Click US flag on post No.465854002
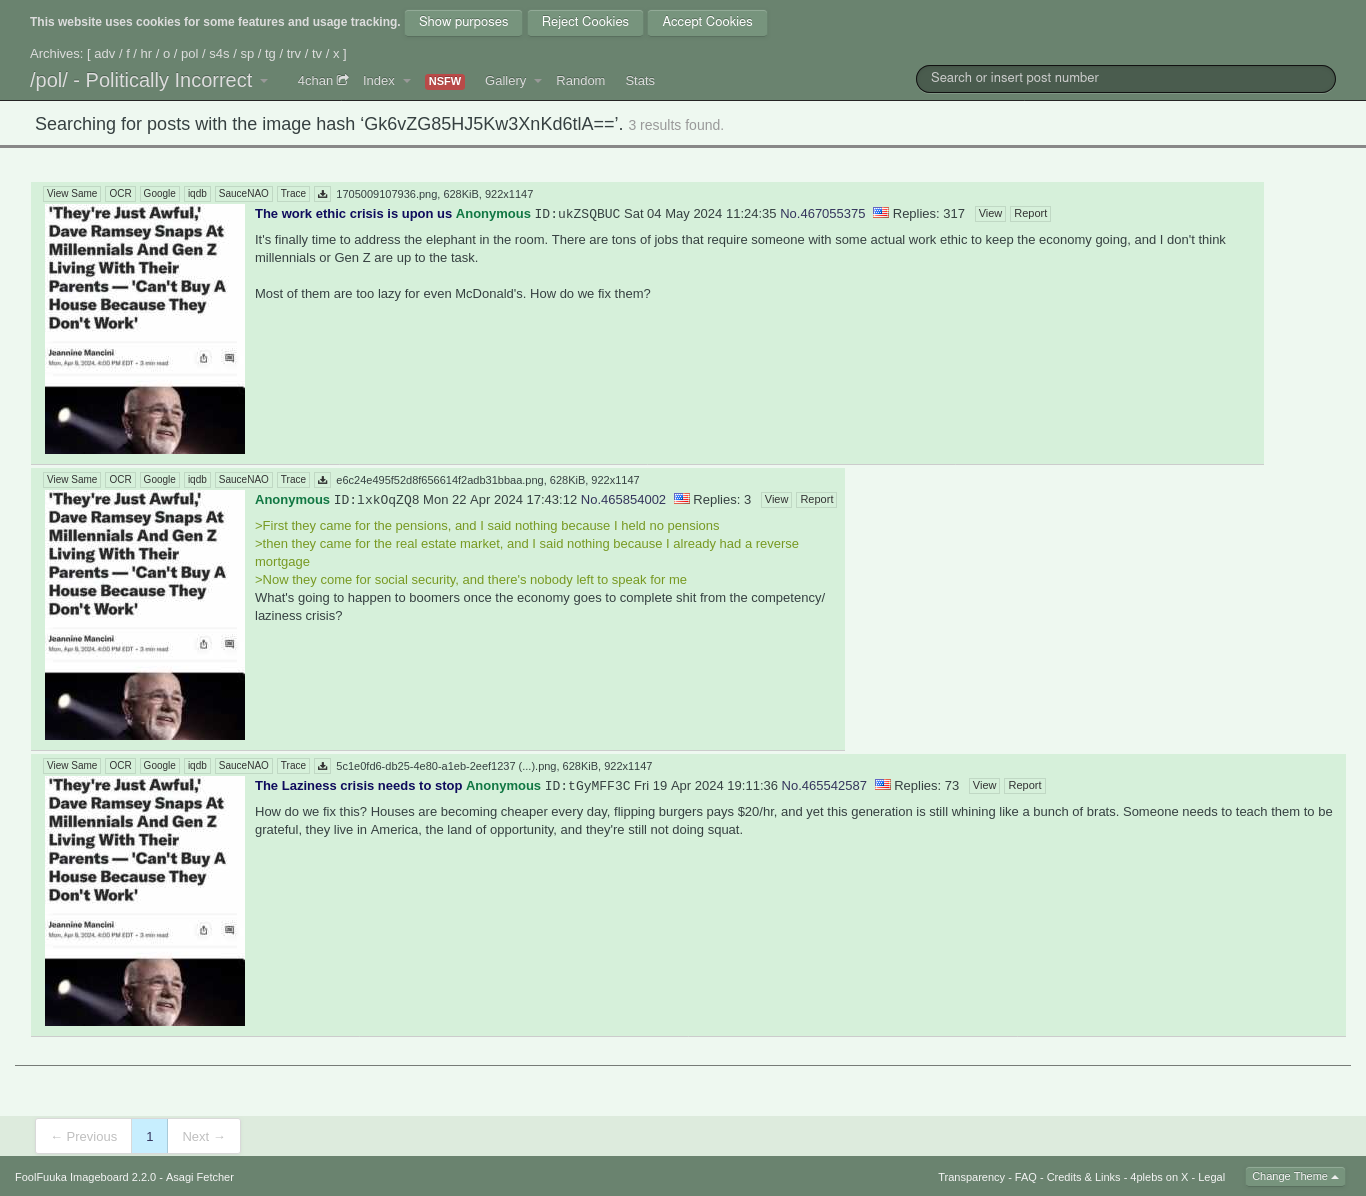 [682, 498]
